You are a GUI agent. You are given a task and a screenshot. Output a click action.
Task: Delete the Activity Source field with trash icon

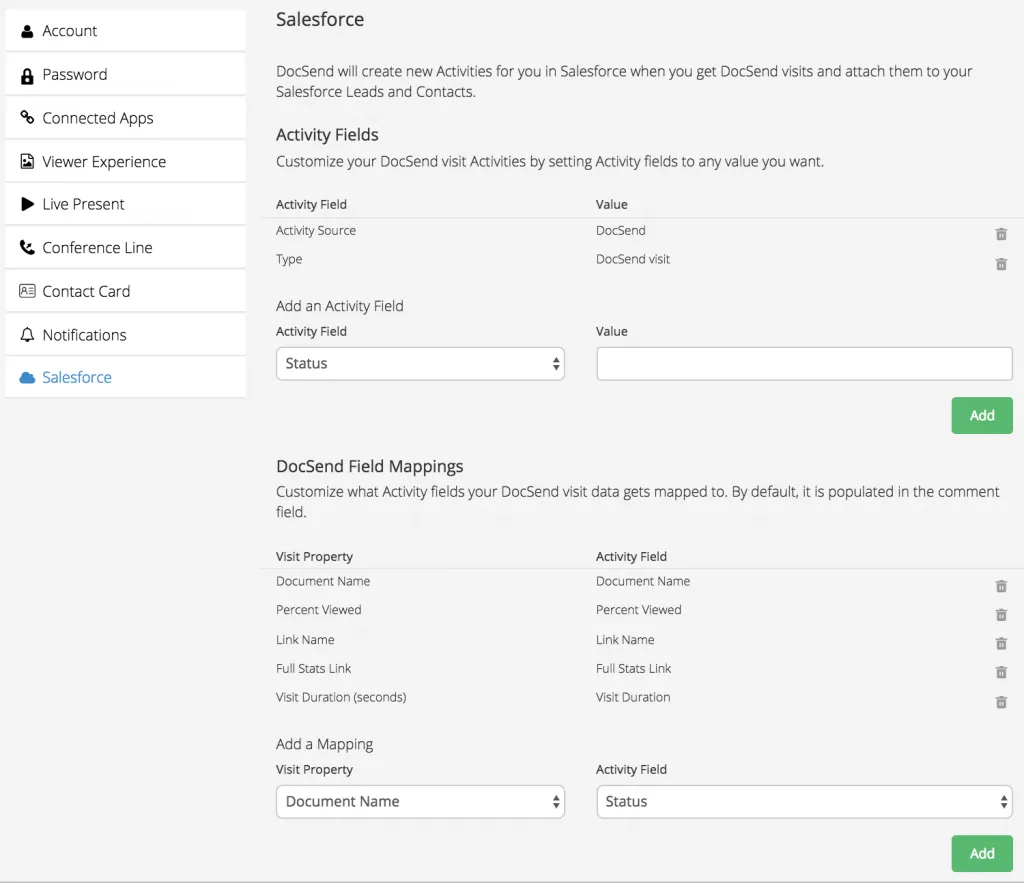tap(1001, 234)
